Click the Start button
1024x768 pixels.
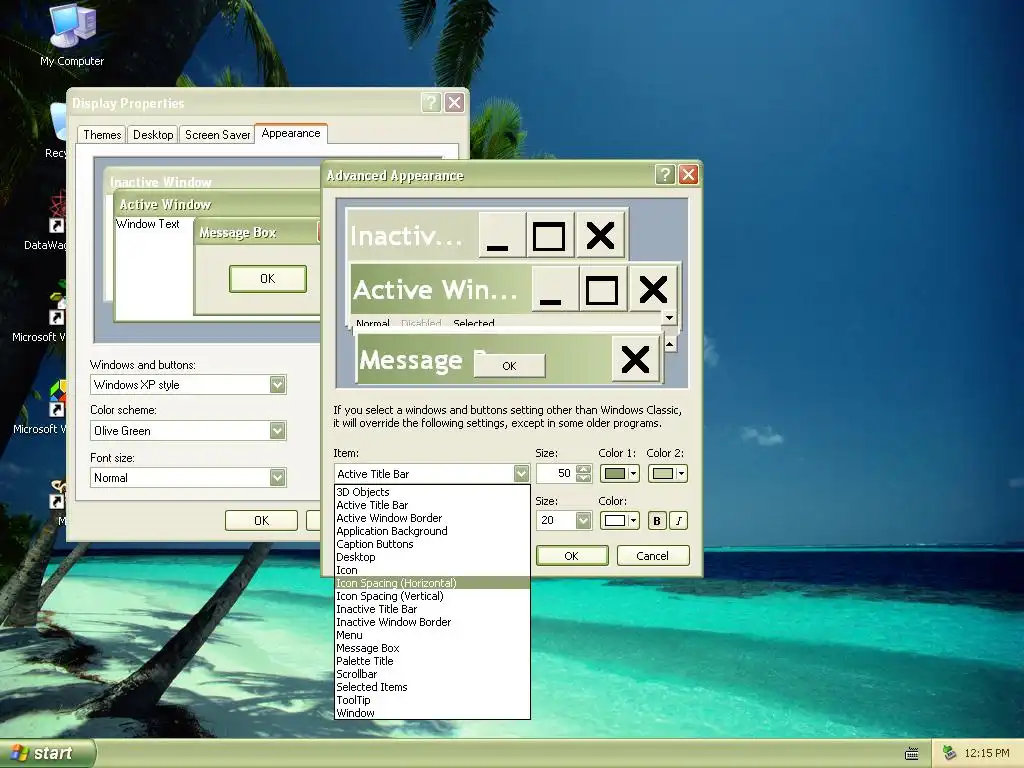47,753
